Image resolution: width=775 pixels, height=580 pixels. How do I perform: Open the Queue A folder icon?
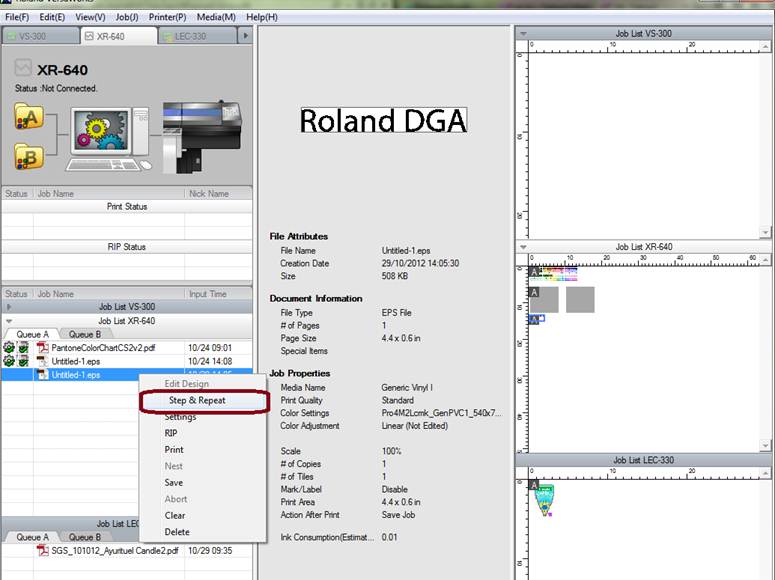[29, 117]
